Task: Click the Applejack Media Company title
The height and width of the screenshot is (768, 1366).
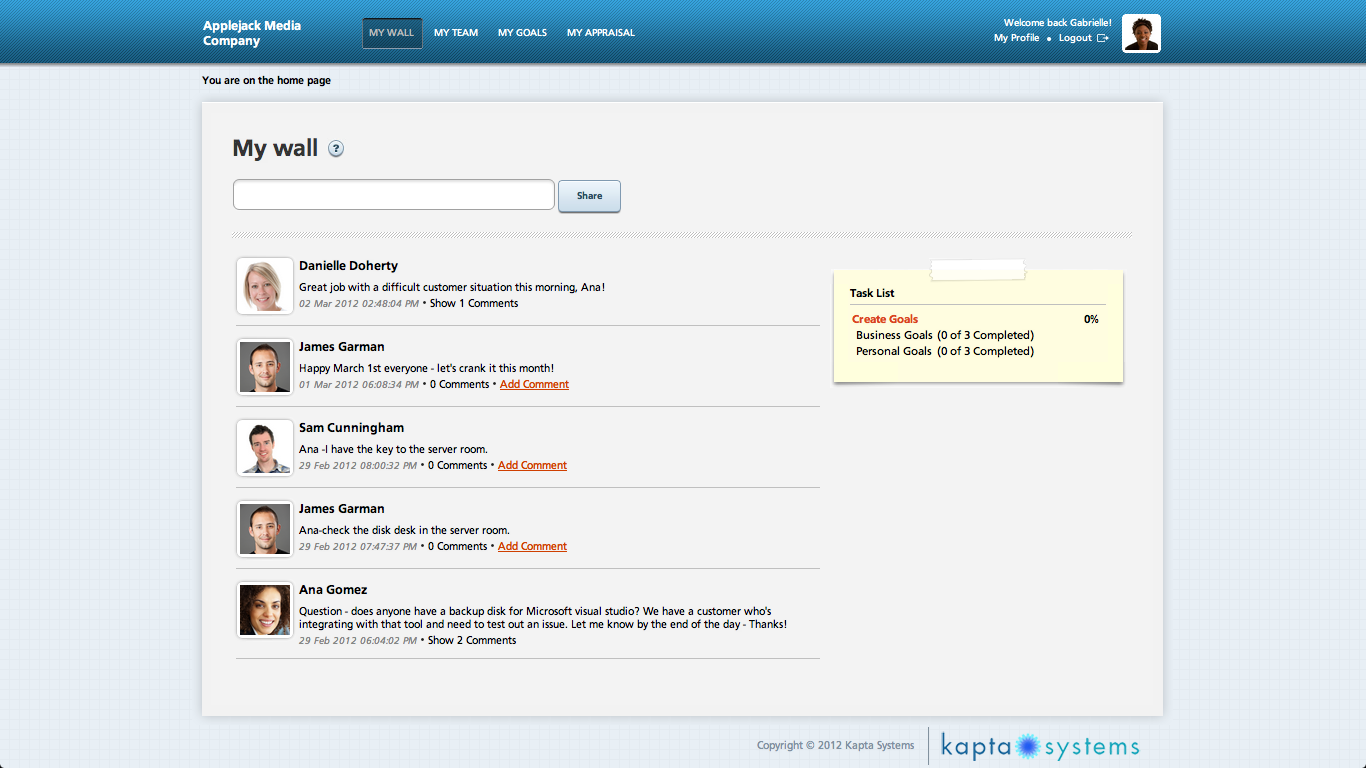Action: pyautogui.click(x=252, y=33)
